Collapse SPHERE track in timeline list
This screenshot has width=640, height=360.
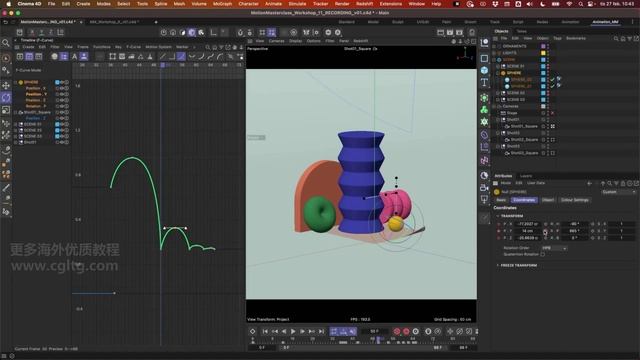16,82
